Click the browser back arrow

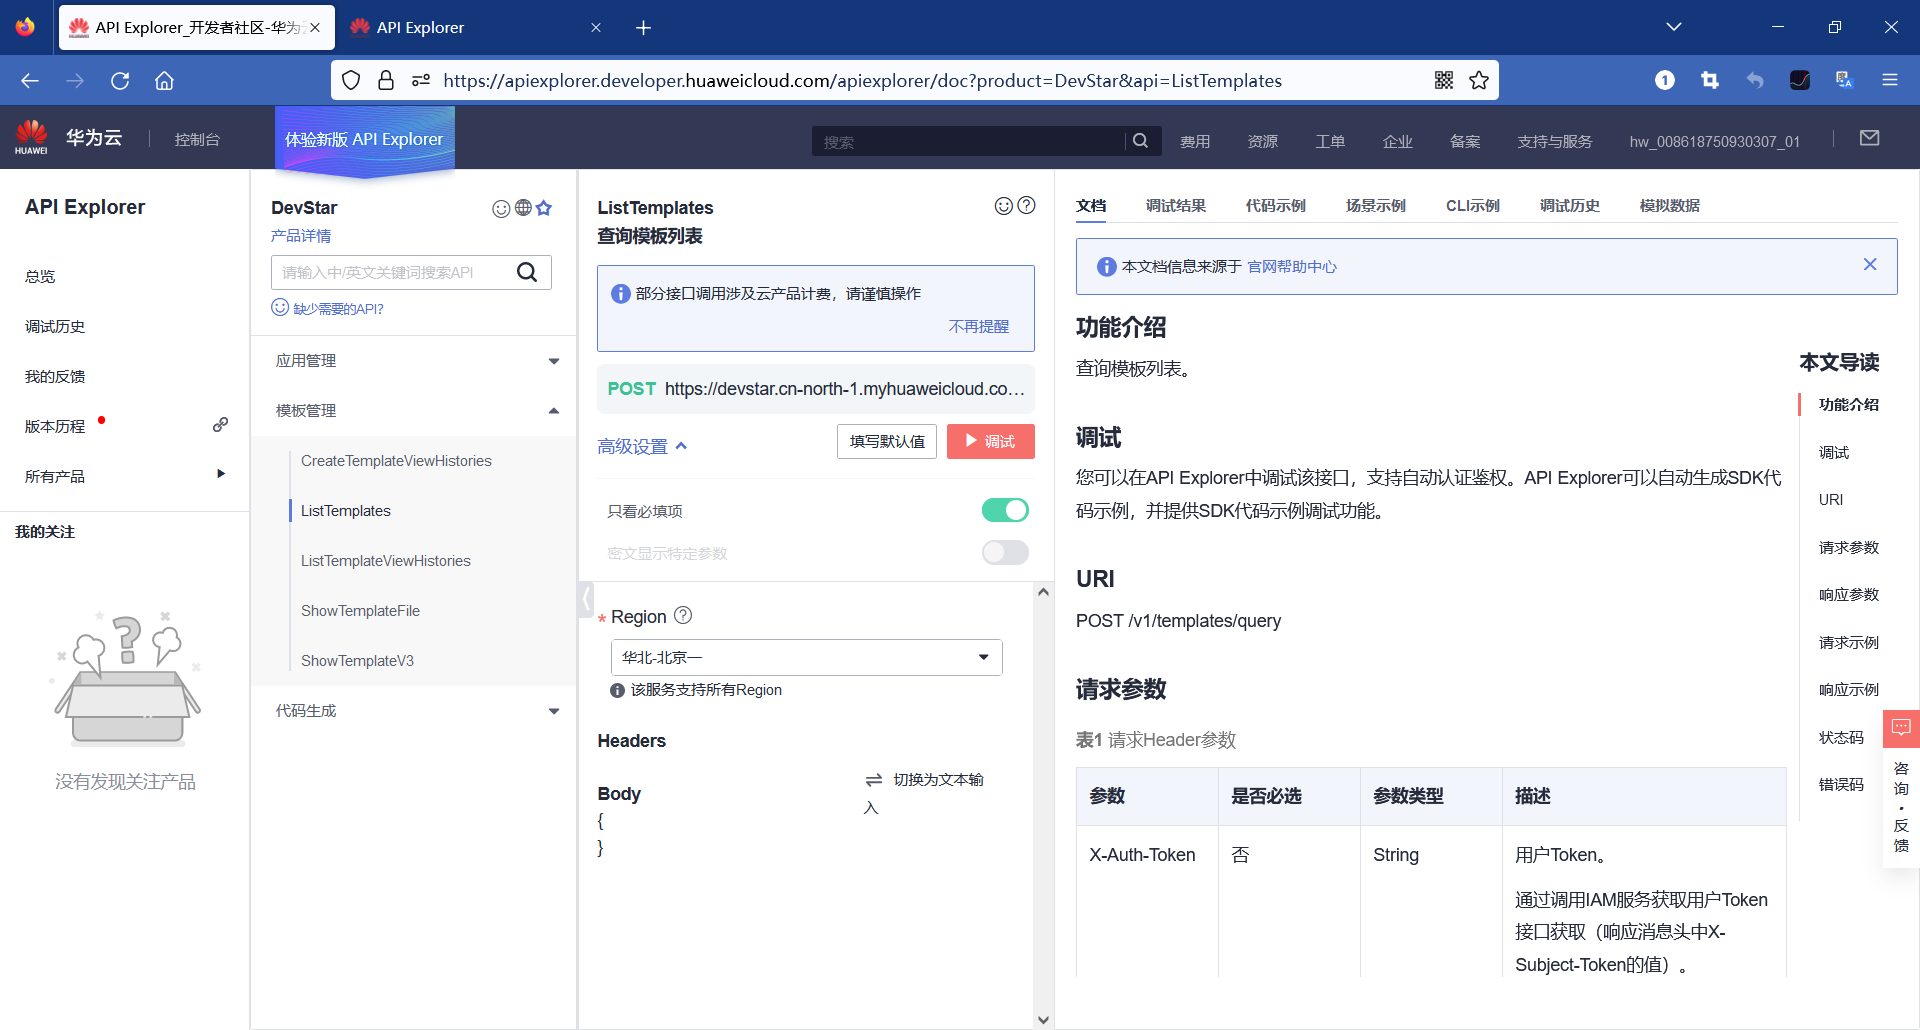(x=30, y=81)
